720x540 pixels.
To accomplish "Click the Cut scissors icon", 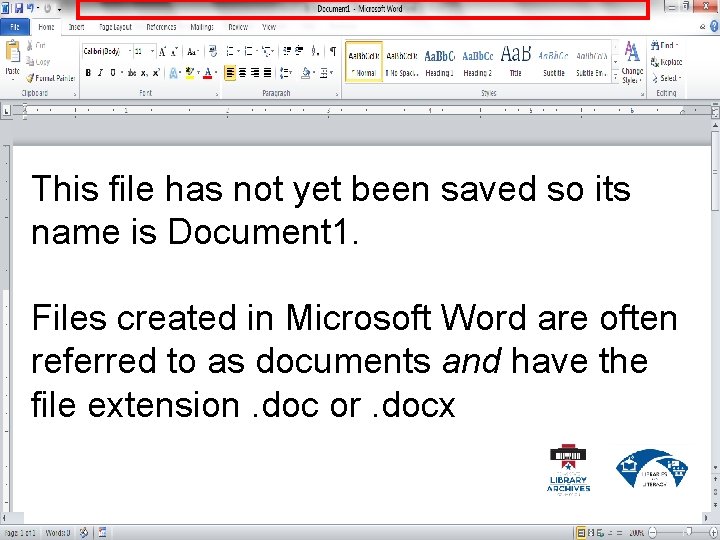I will coord(30,45).
